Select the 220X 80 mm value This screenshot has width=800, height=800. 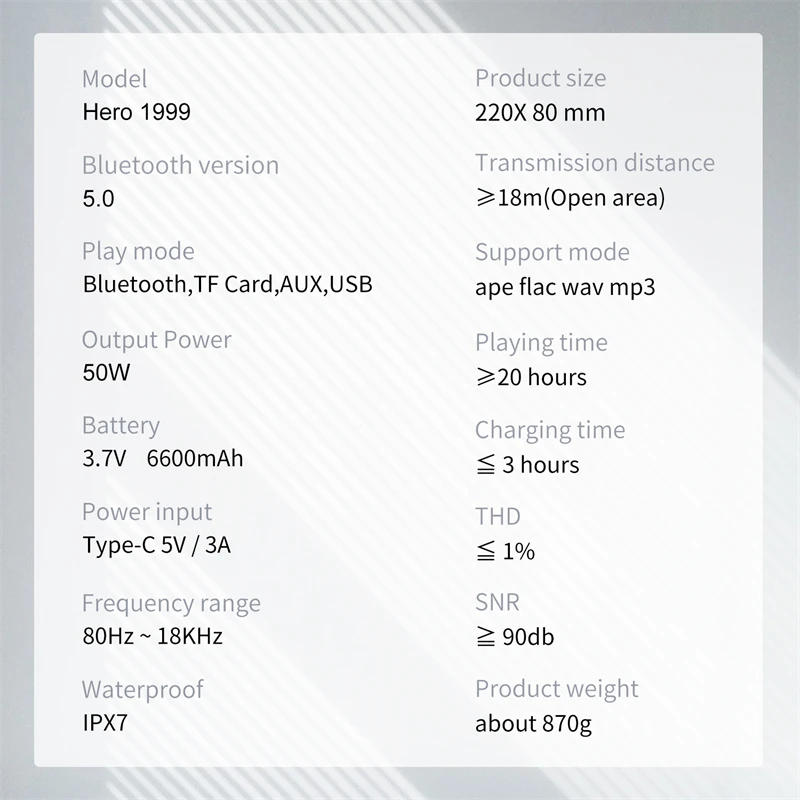pos(540,112)
